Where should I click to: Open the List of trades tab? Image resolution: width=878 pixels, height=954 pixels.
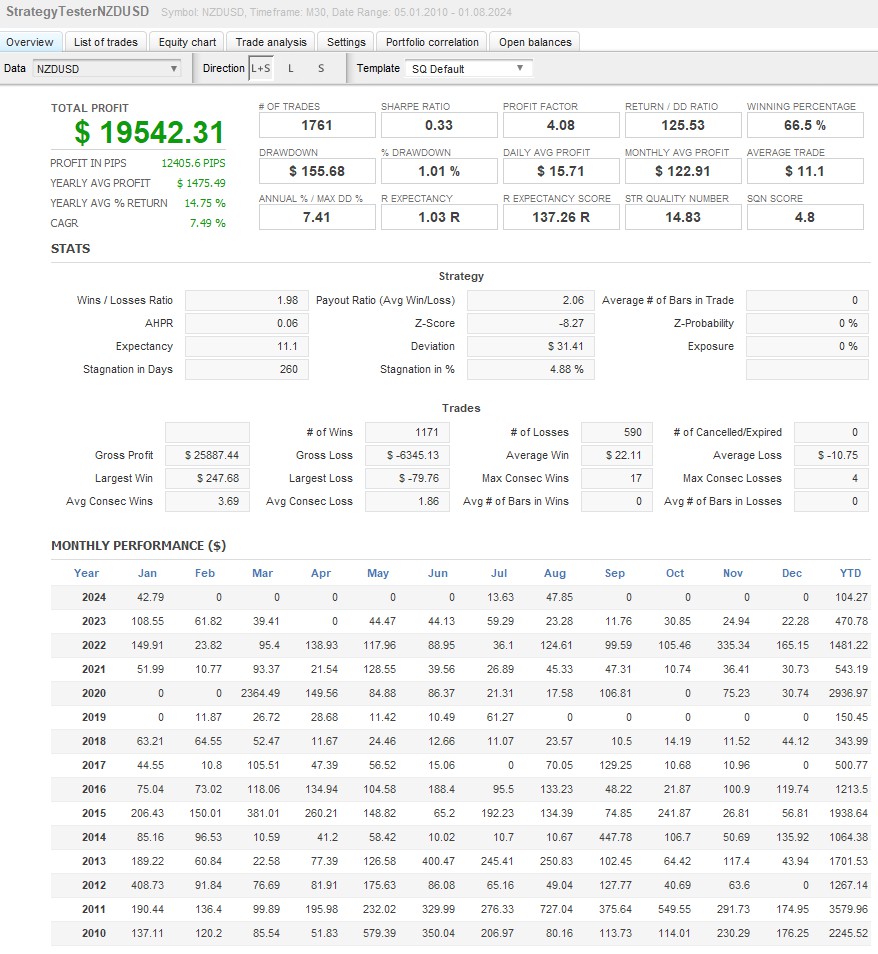(106, 42)
